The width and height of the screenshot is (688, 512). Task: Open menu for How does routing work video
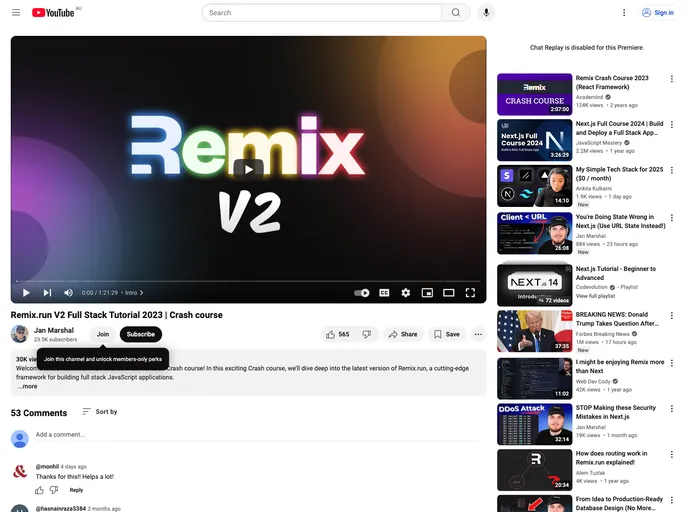(671, 454)
